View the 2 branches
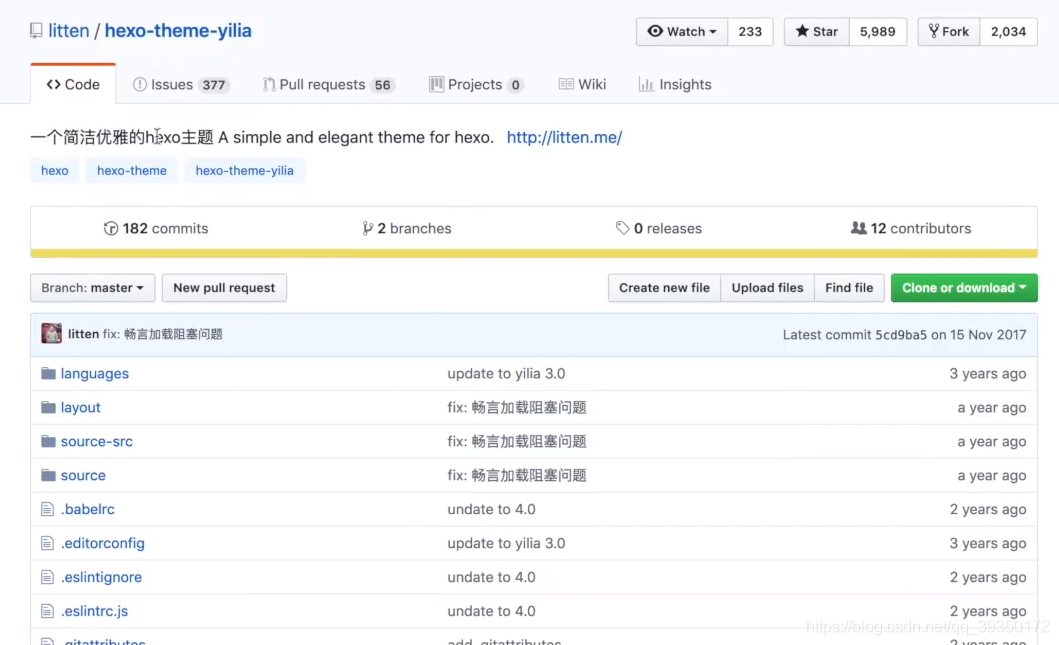 click(407, 228)
